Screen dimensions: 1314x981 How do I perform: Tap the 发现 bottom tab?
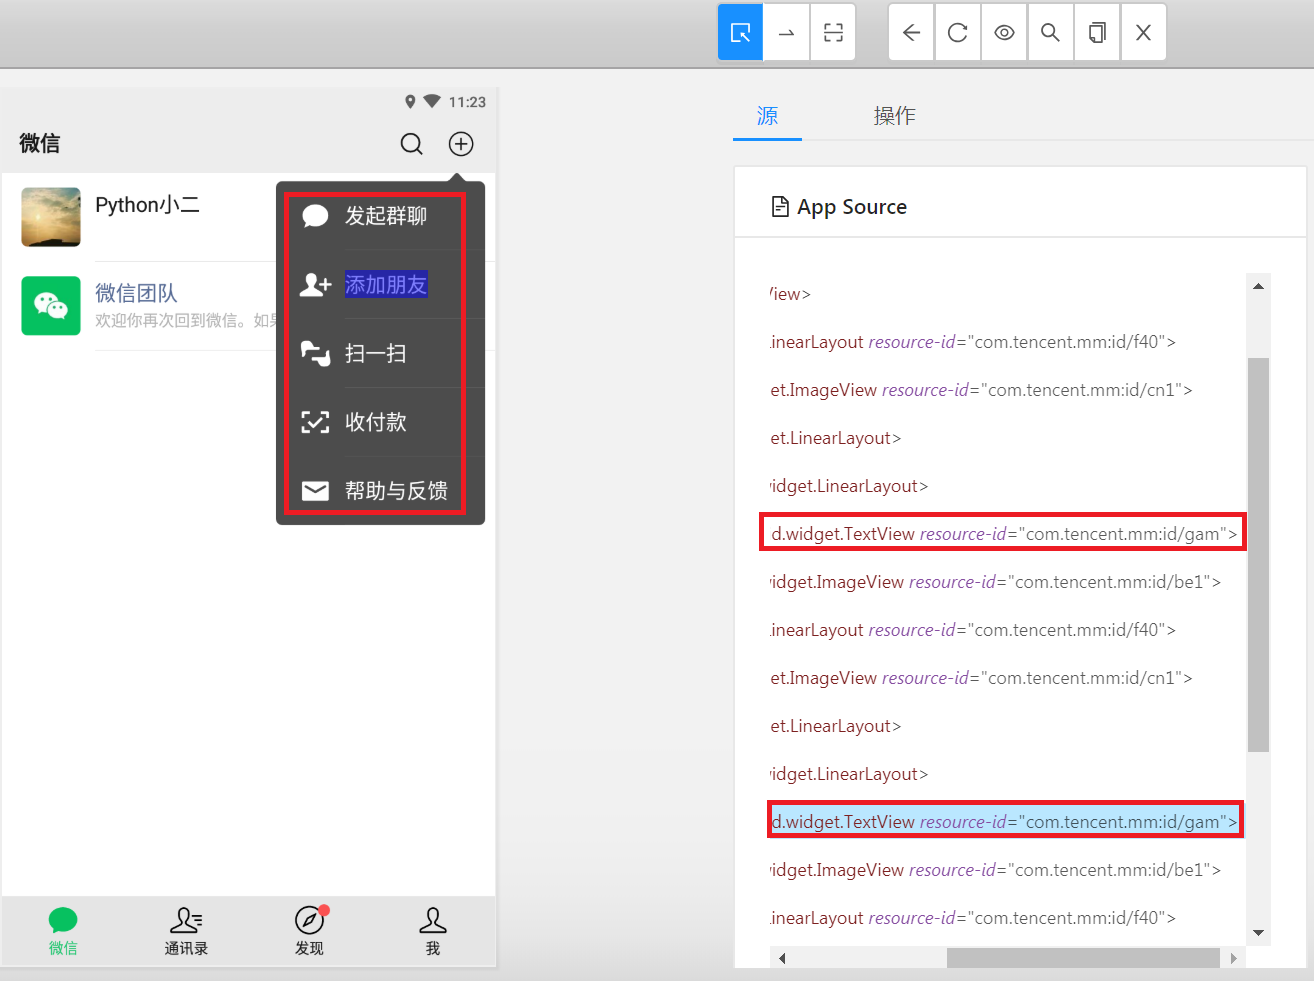click(310, 932)
